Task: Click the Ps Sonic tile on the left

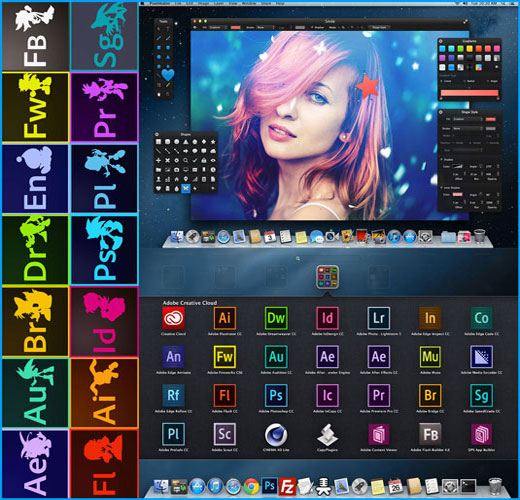Action: pos(104,250)
